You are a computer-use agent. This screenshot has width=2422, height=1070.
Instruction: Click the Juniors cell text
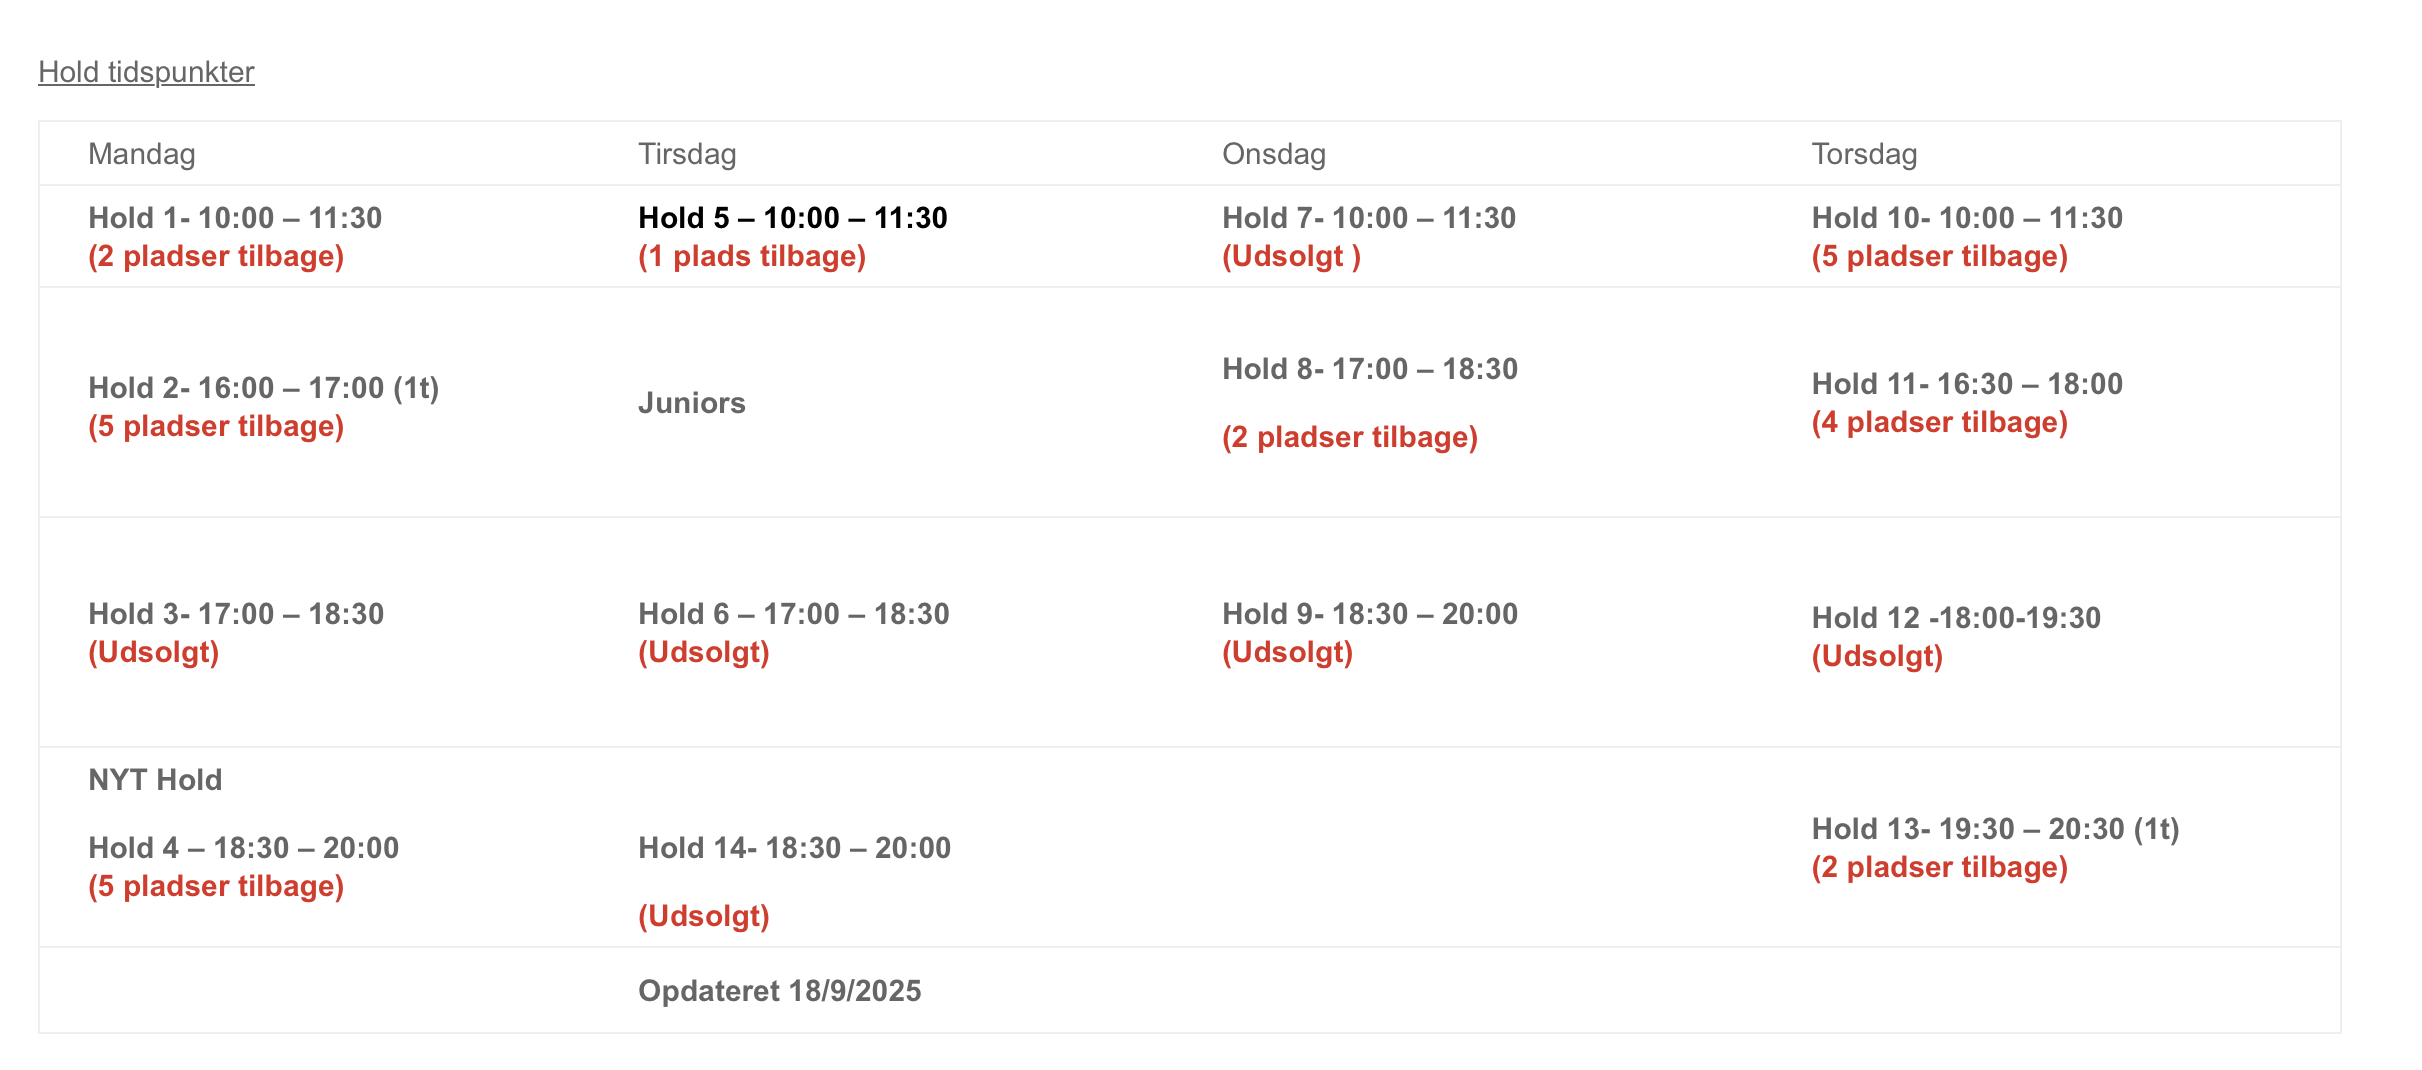coord(691,403)
